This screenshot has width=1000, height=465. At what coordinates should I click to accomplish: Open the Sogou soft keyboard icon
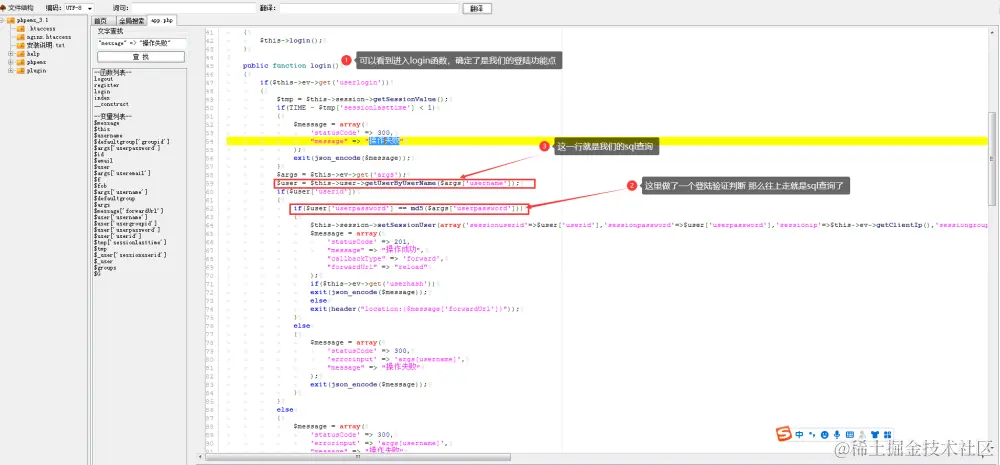tap(849, 434)
